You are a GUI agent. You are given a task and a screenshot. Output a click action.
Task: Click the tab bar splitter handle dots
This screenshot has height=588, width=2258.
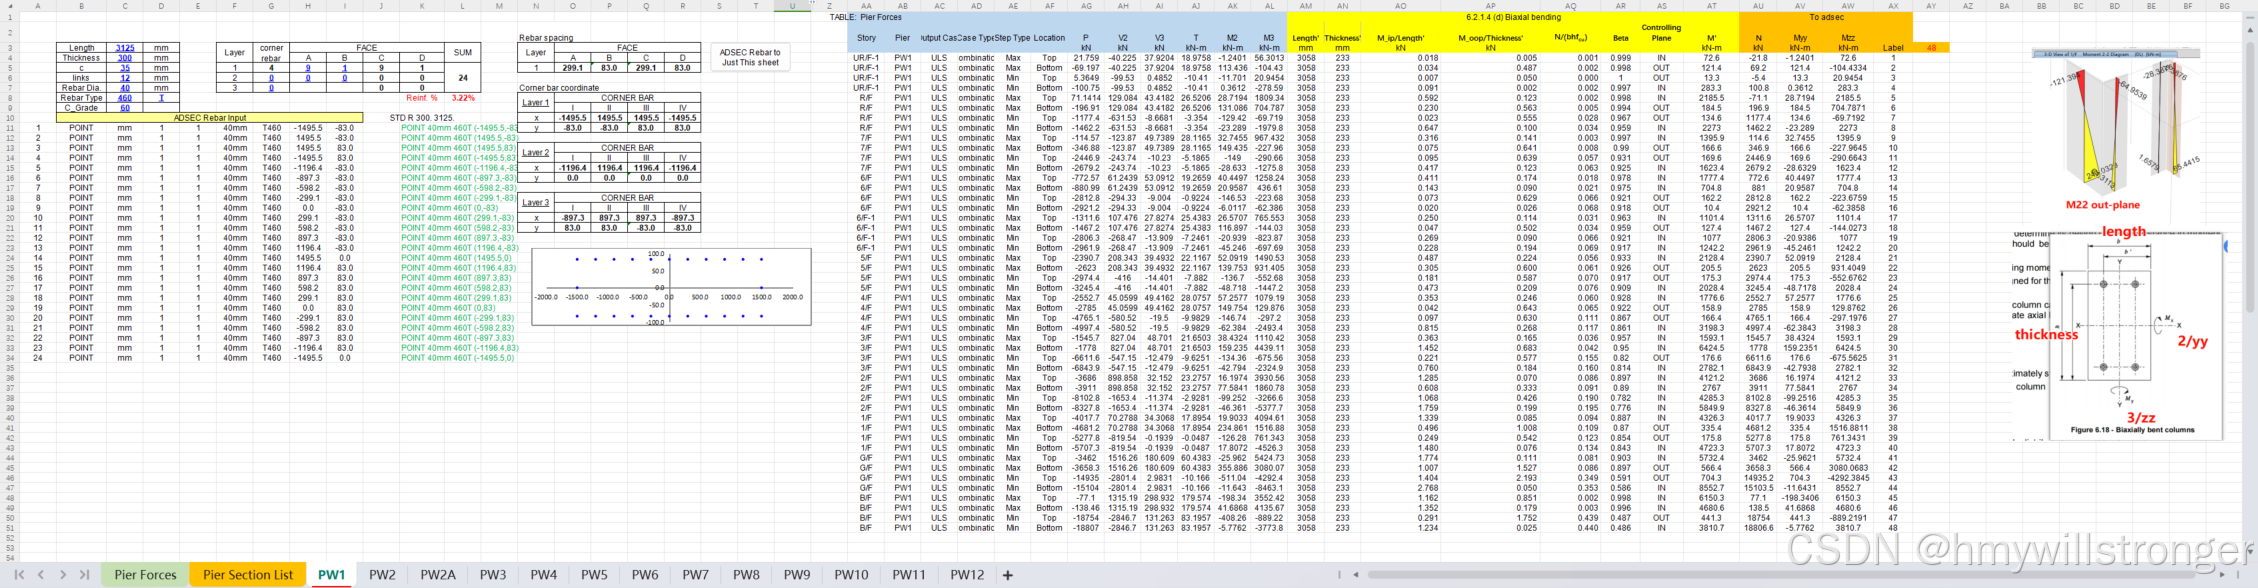pyautogui.click(x=1339, y=575)
